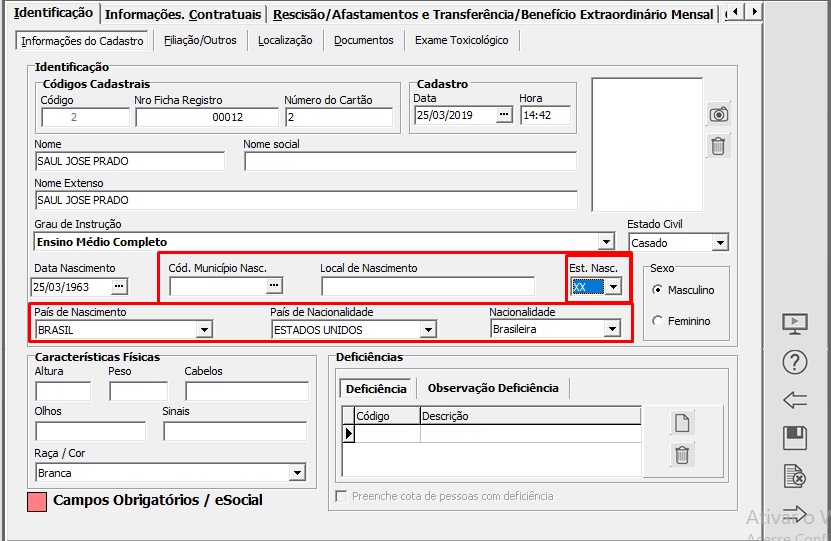Click the presentation screen icon in sidebar
This screenshot has height=541, width=831.
(795, 323)
